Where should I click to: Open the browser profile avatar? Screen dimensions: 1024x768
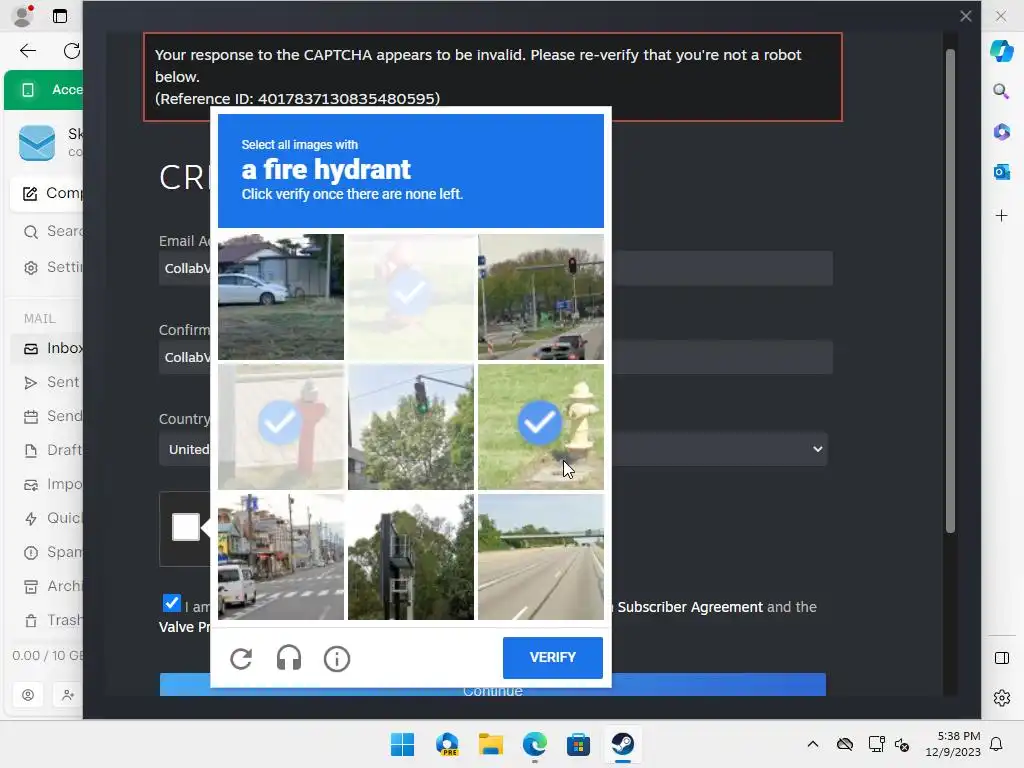(24, 16)
